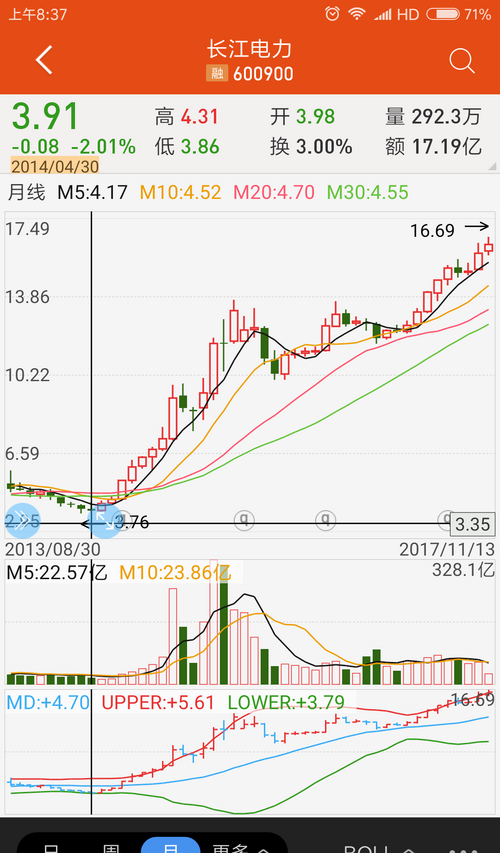Tap the volume M10:23.86亿 label
Screen dimensions: 500x853
coord(175,572)
